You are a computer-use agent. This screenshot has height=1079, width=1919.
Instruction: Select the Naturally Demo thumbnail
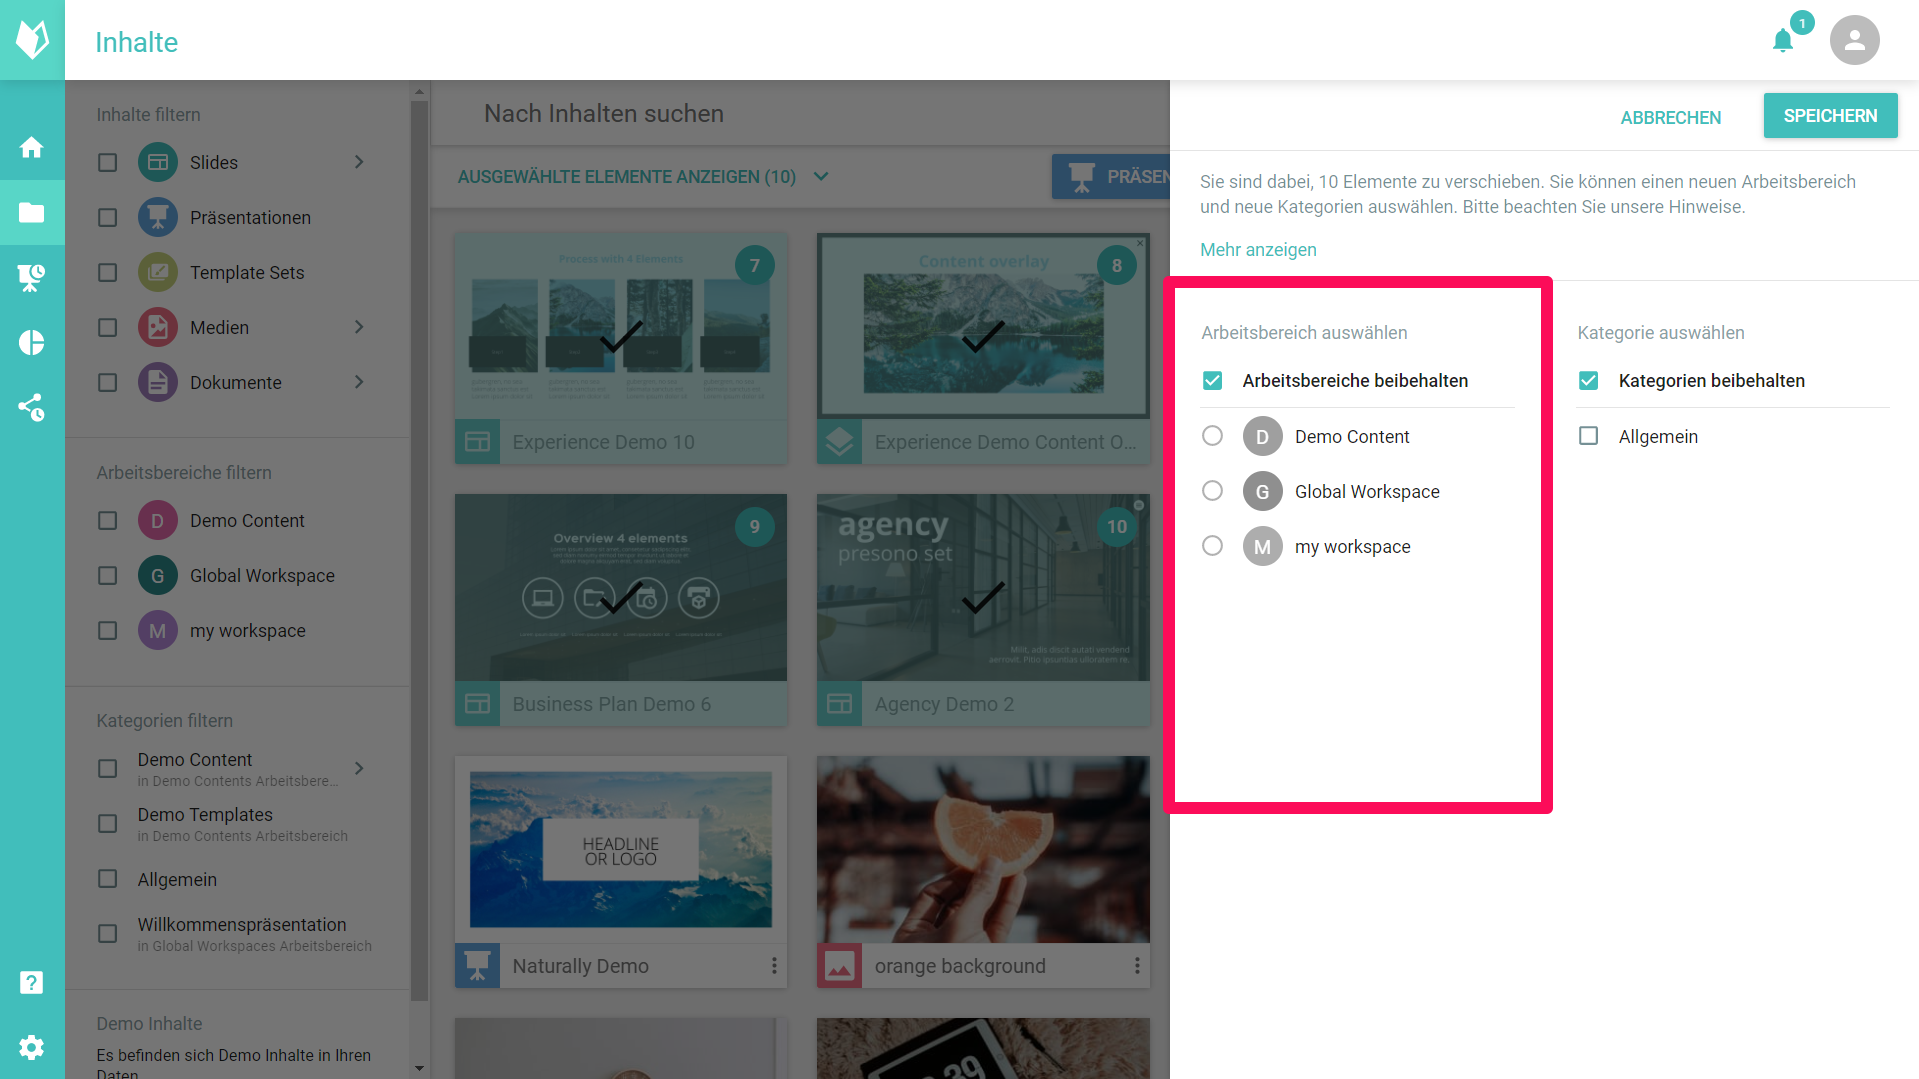pyautogui.click(x=621, y=850)
